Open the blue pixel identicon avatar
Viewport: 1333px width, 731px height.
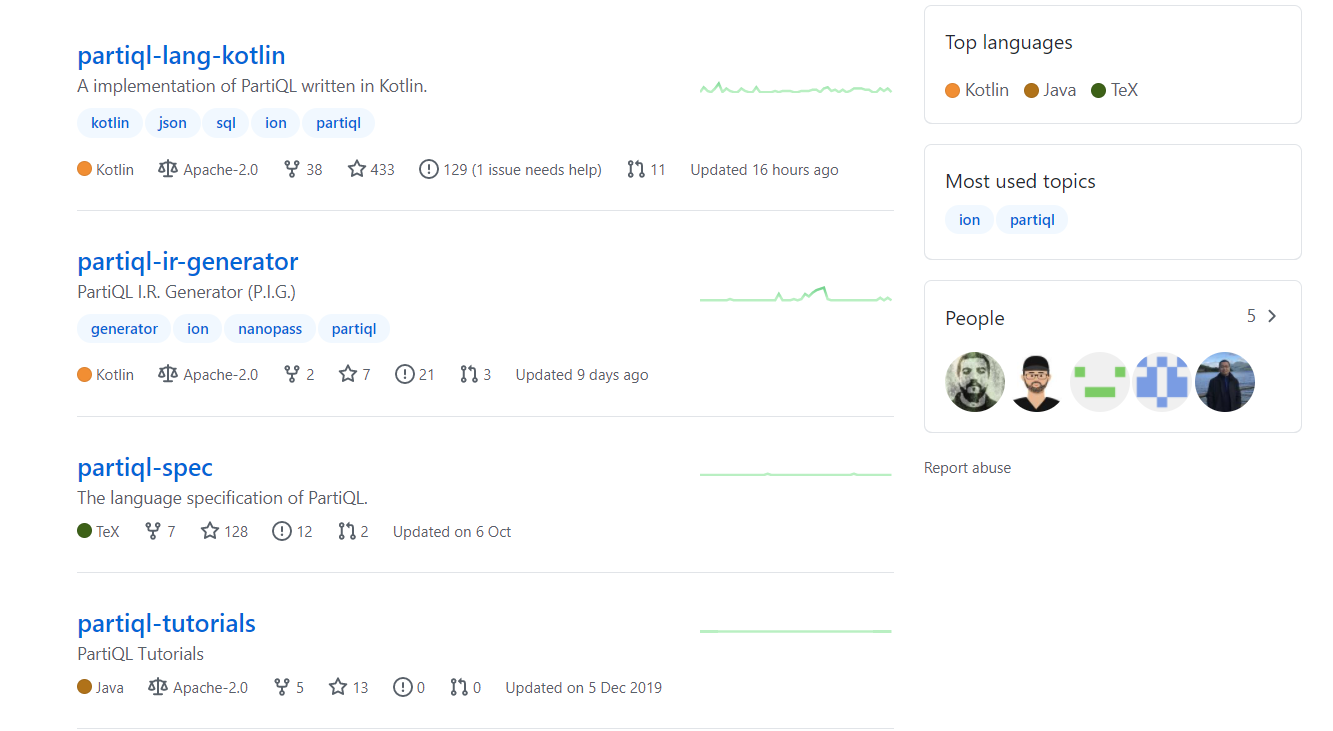(x=1162, y=382)
